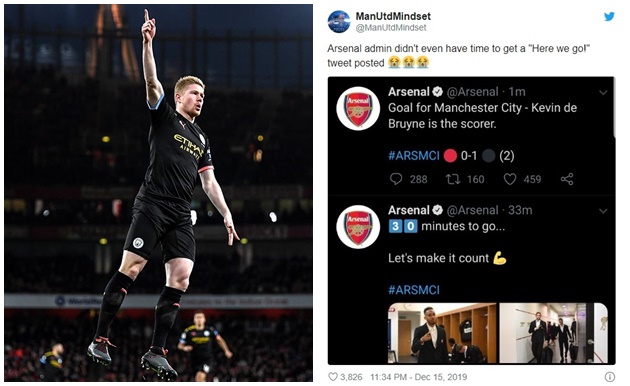This screenshot has height=386, width=630.
Task: Retweet the Arsenal goal tweet
Action: pyautogui.click(x=453, y=179)
